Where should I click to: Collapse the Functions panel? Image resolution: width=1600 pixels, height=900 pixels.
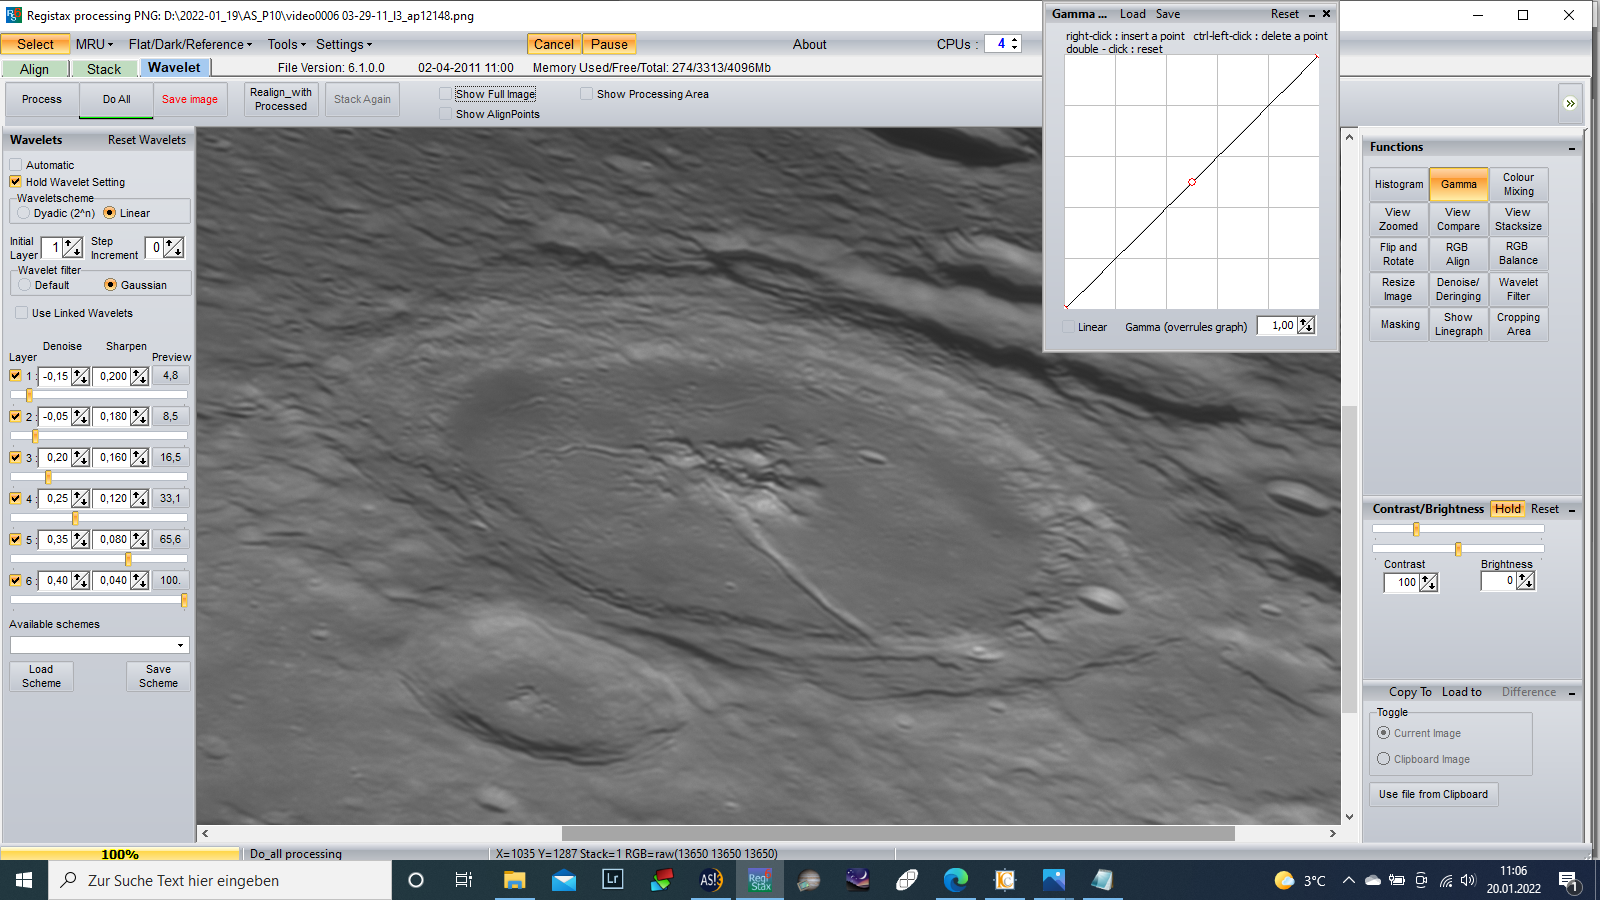click(1572, 148)
